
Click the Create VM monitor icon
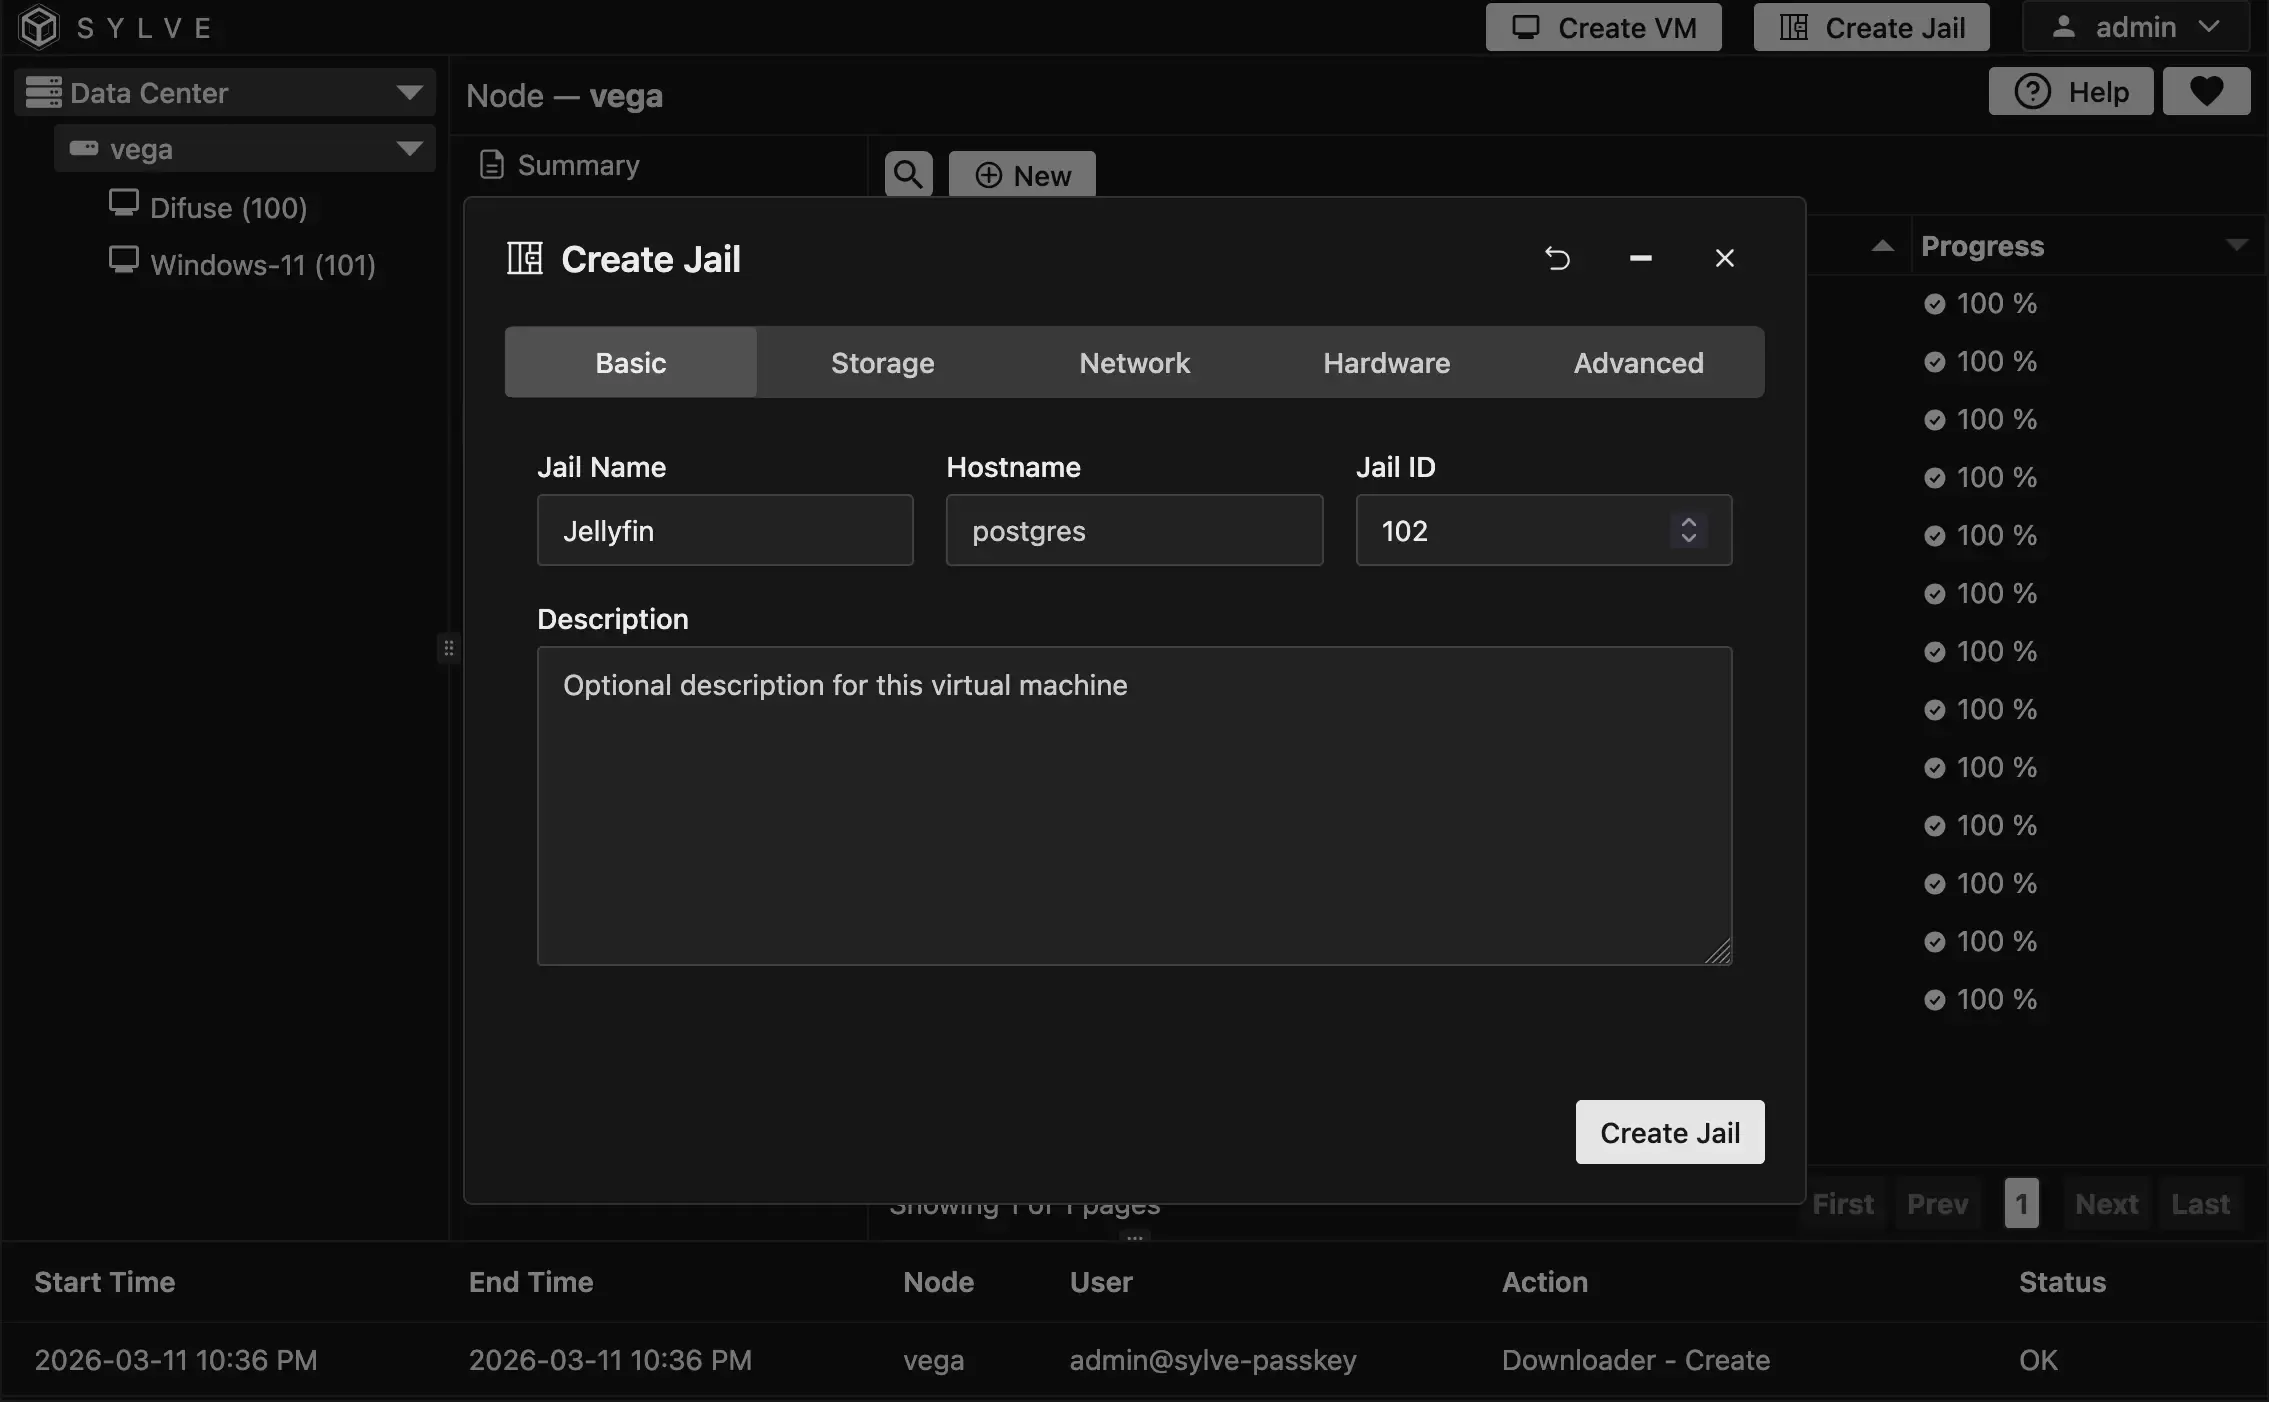click(x=1527, y=27)
